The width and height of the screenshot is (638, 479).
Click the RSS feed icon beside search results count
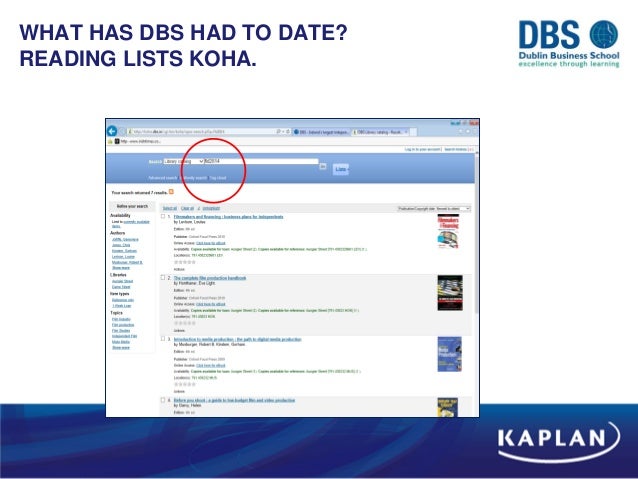pyautogui.click(x=171, y=192)
